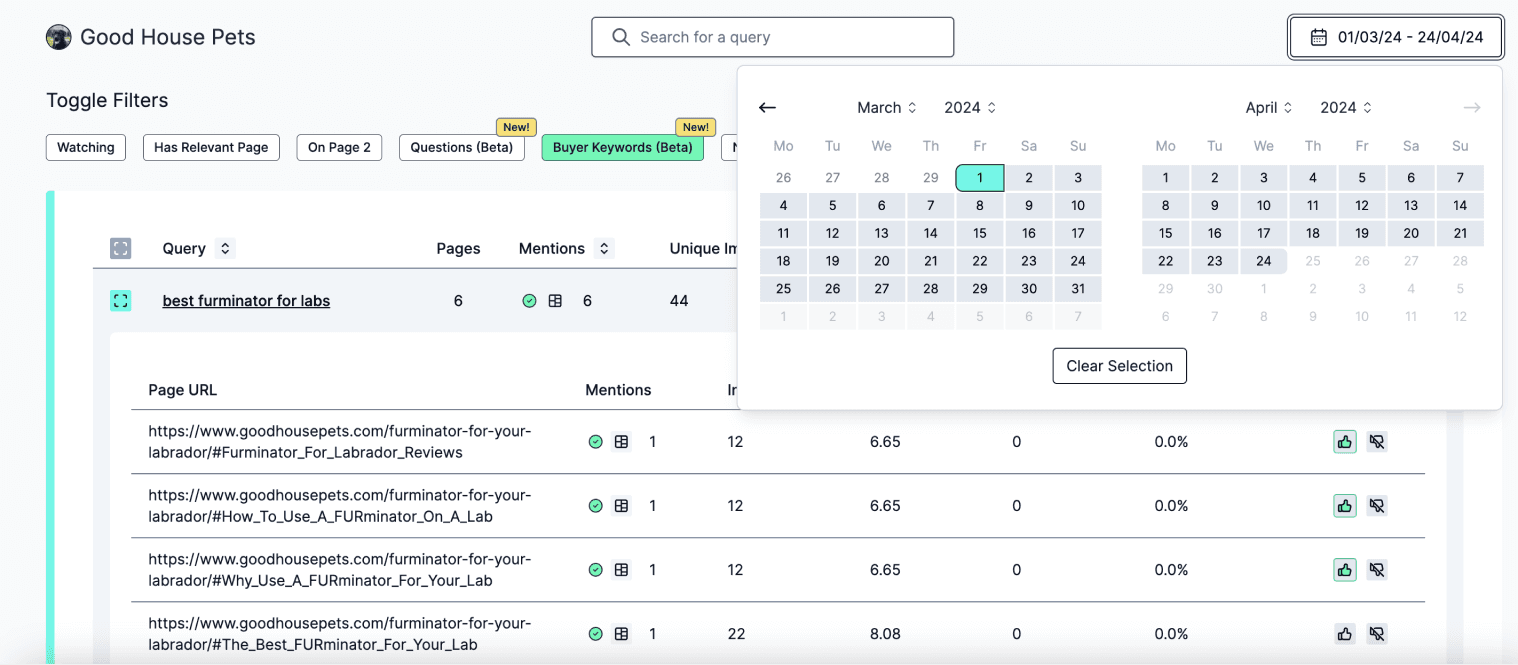Click the back arrow in the calendar popup
Viewport: 1518px width, 665px height.
pyautogui.click(x=767, y=107)
